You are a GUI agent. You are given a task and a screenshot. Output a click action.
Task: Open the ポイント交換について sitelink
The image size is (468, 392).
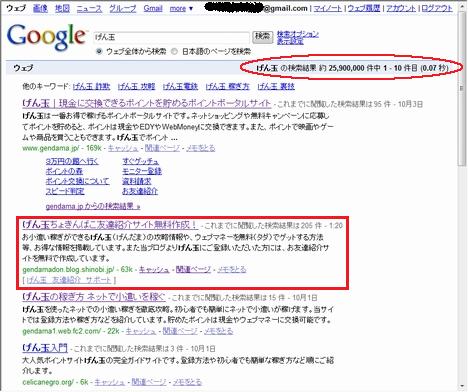[77, 181]
